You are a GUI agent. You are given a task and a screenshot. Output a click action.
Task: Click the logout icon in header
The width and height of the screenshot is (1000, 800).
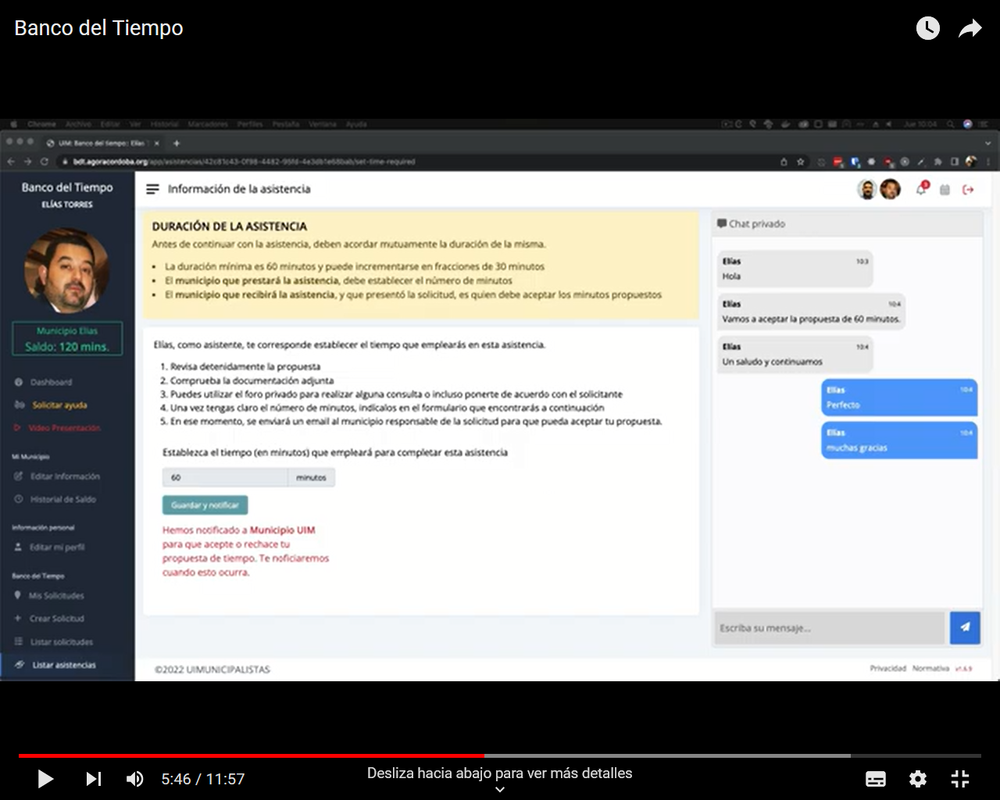[967, 190]
